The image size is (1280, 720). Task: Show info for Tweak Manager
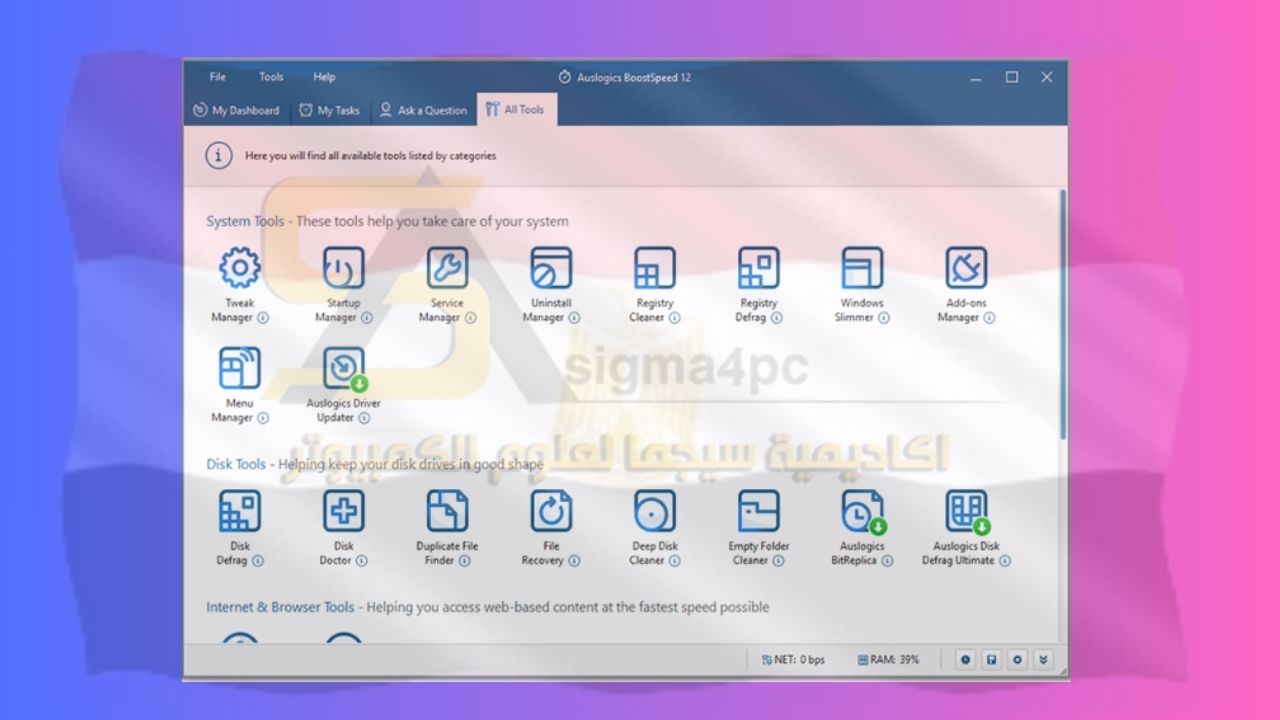tap(263, 318)
